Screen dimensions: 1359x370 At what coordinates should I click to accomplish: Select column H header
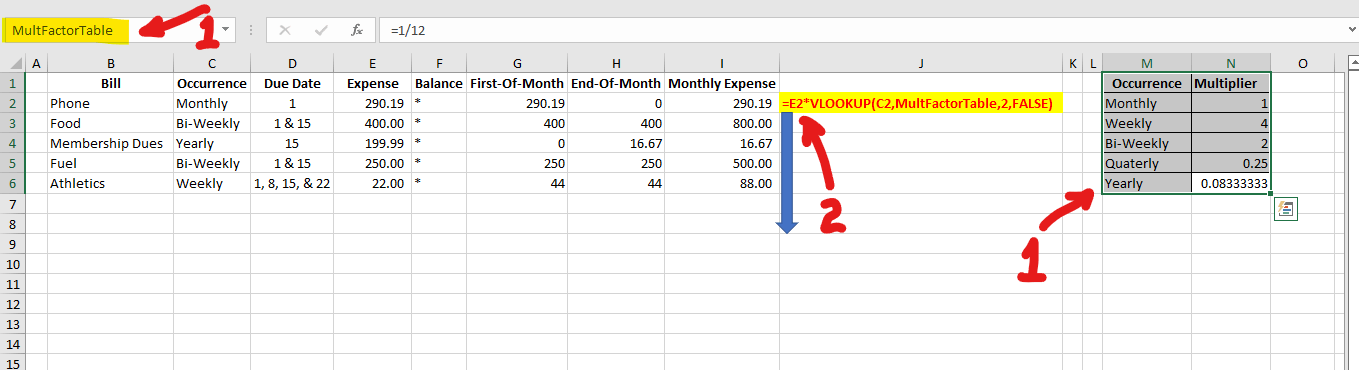616,64
